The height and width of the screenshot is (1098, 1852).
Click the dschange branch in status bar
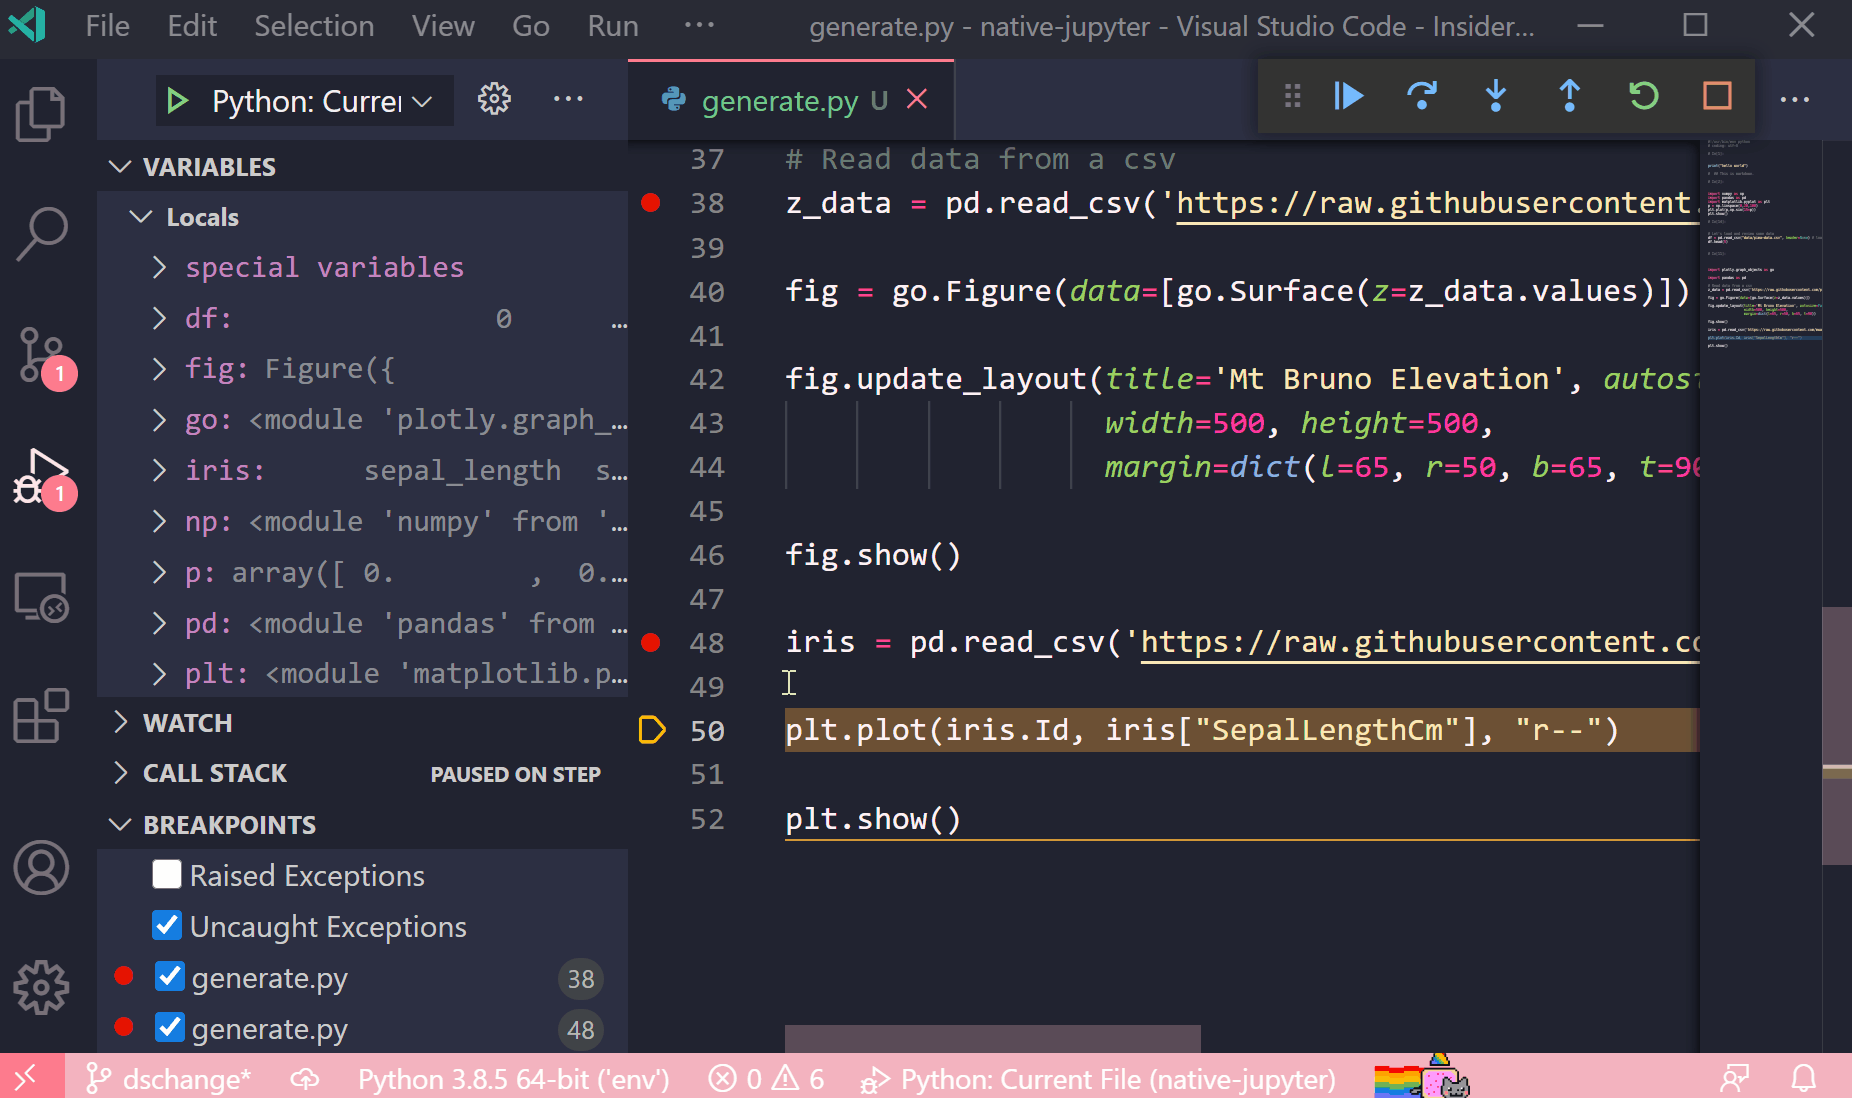(170, 1080)
